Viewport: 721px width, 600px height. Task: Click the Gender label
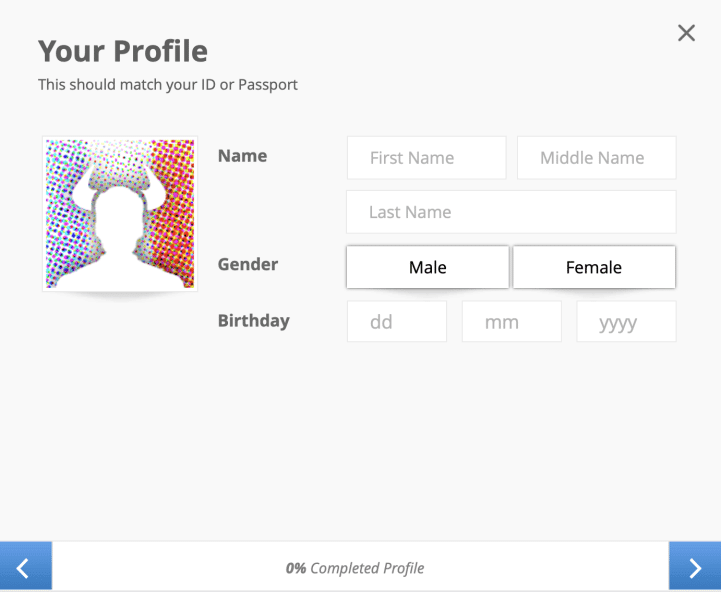tap(248, 265)
